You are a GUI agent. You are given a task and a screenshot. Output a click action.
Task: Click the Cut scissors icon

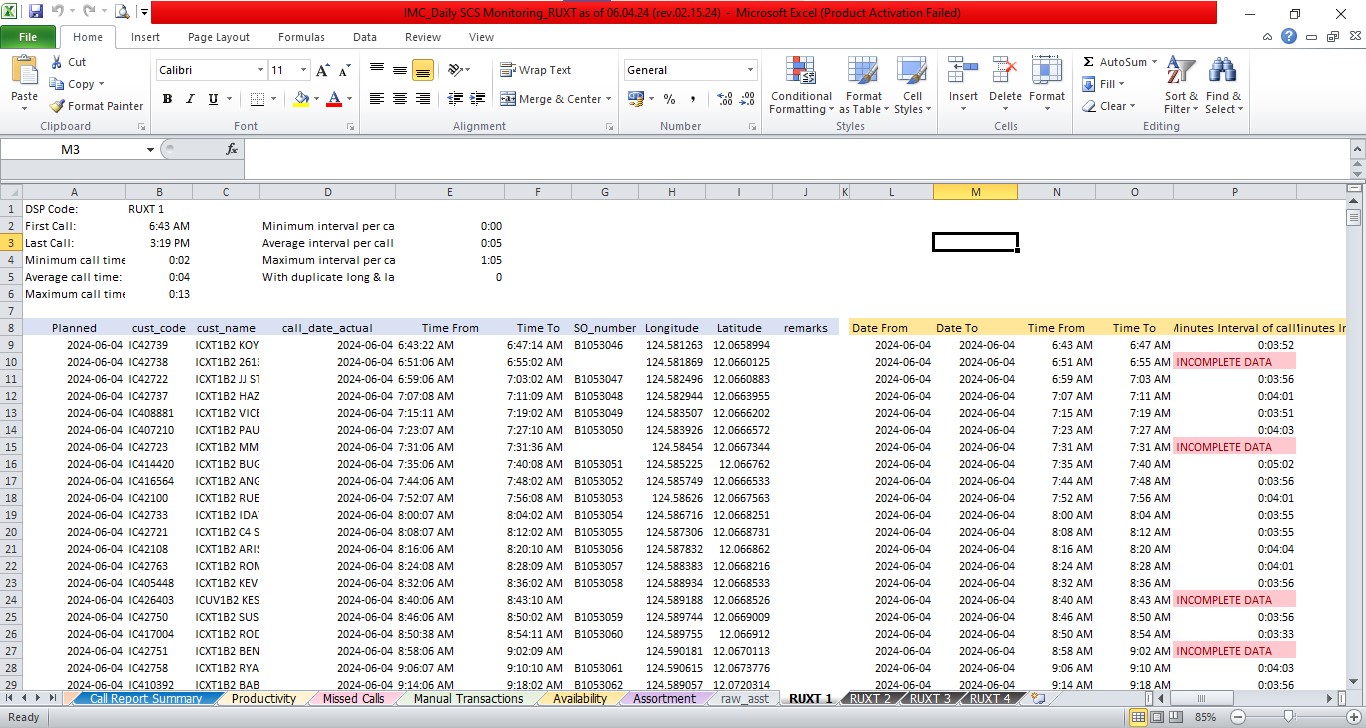click(57, 62)
